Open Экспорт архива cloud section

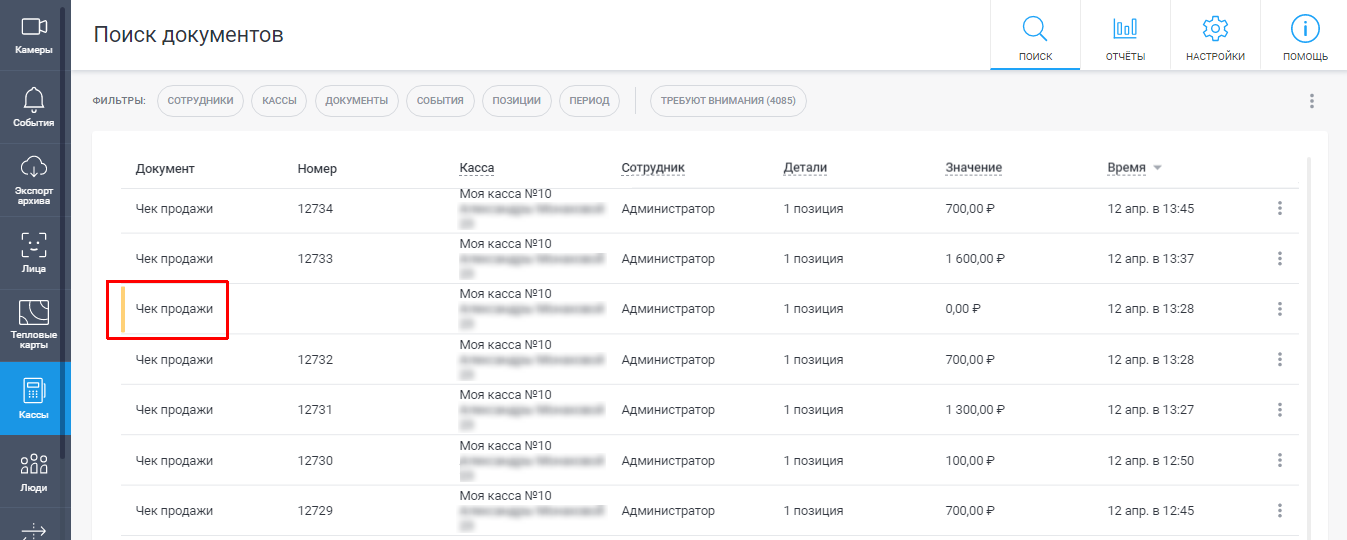(x=35, y=180)
